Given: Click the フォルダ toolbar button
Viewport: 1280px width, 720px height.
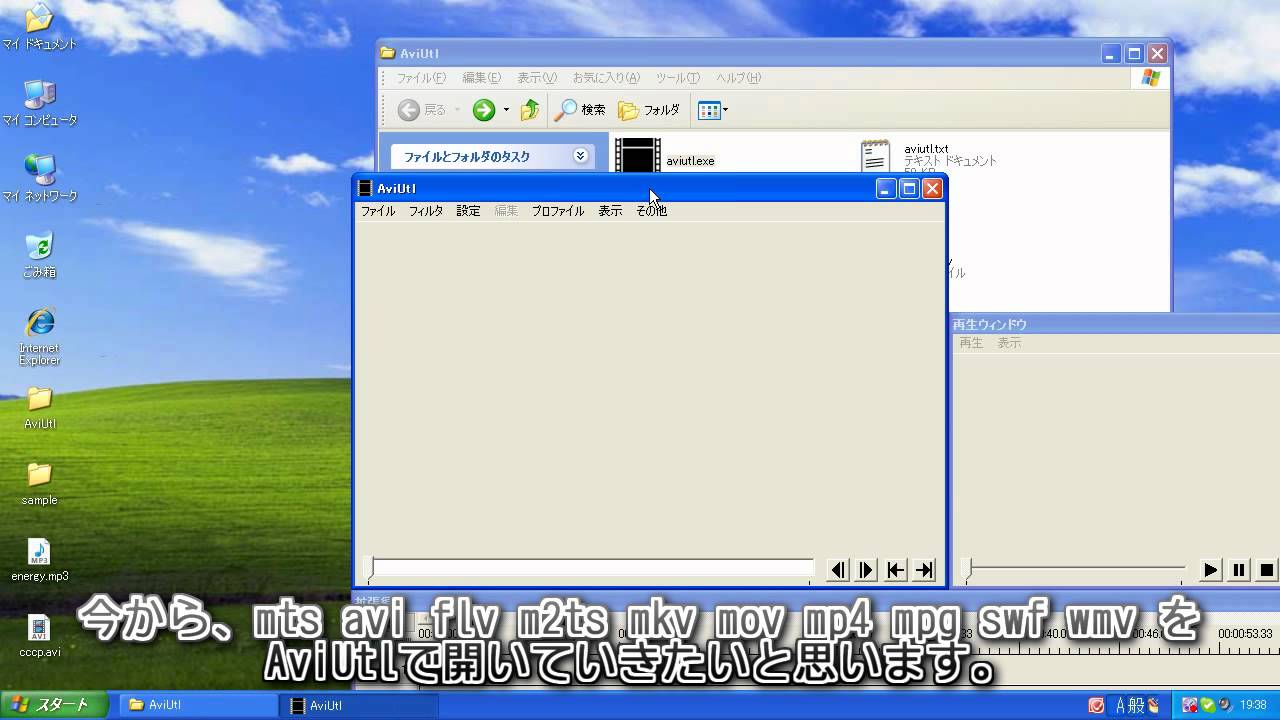Looking at the screenshot, I should 649,110.
